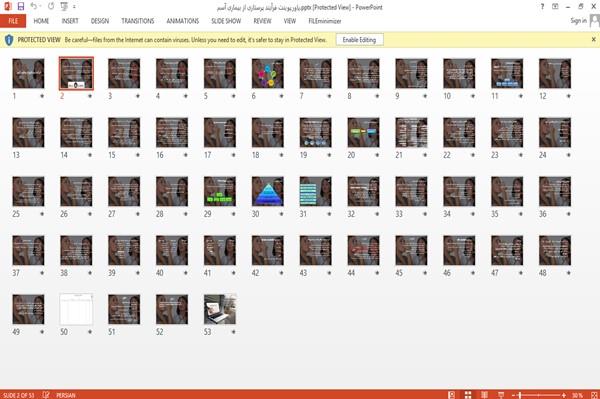Click the transition star under slide 2
Viewport: 600px width, 399px height.
pos(90,96)
